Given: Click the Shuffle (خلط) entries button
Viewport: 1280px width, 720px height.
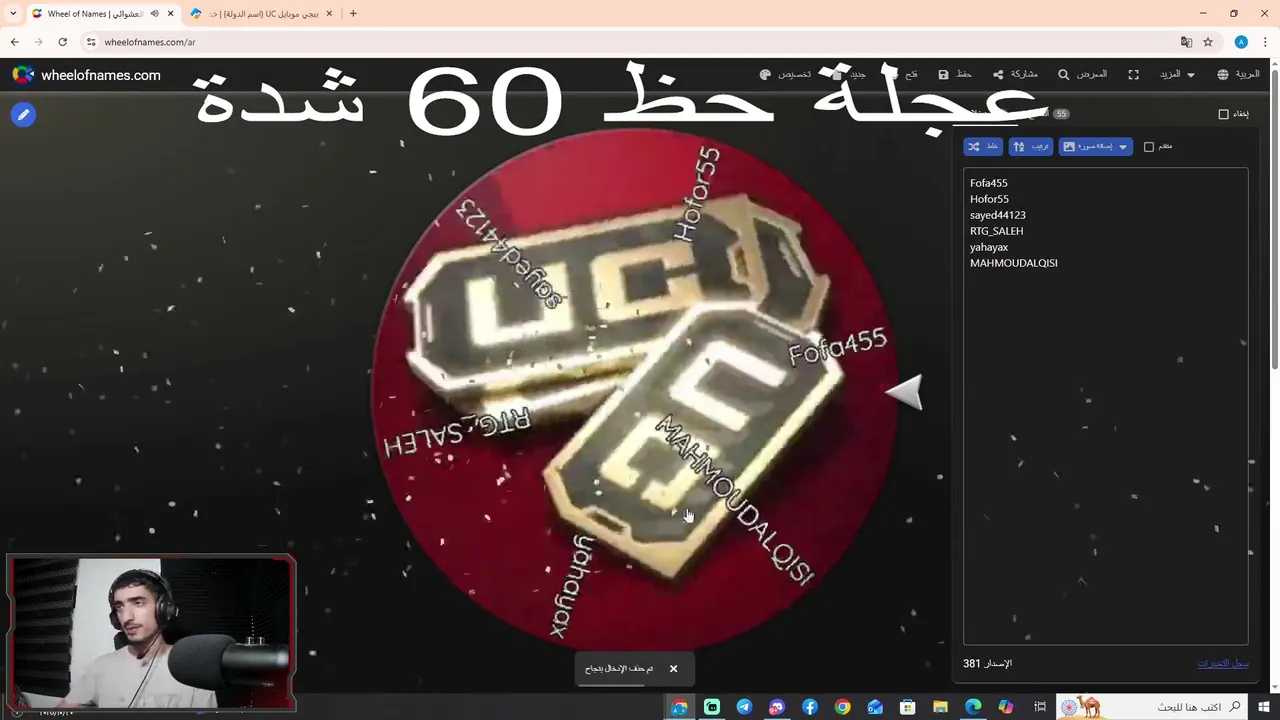Looking at the screenshot, I should [983, 147].
